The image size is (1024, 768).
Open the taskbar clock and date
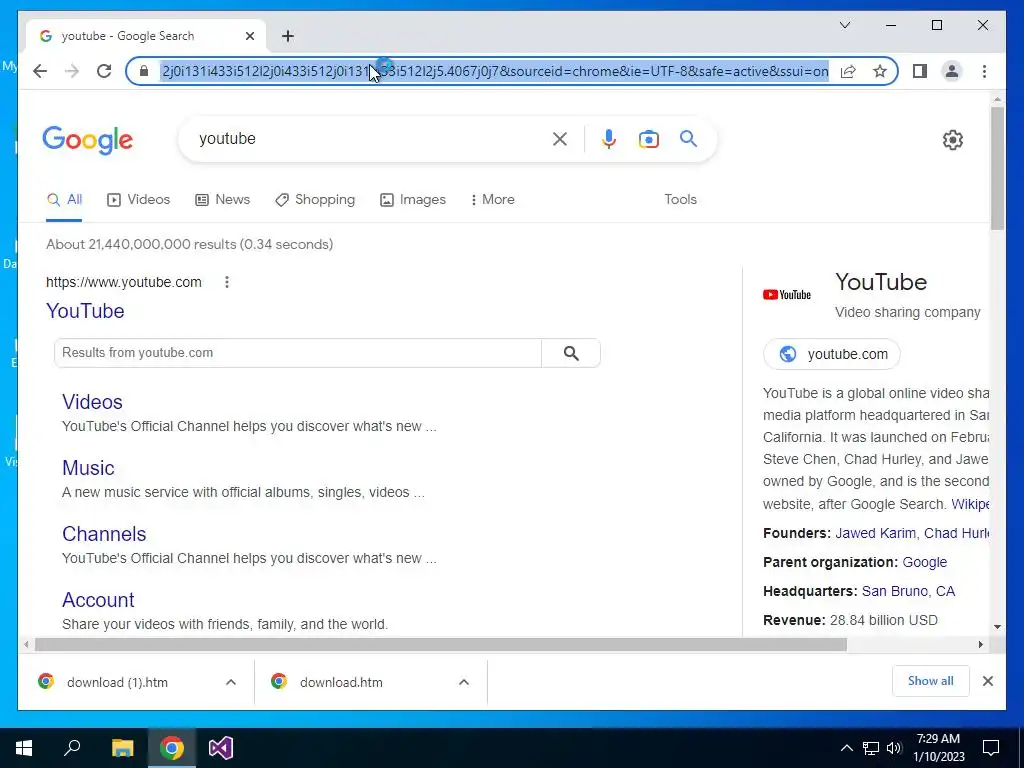pyautogui.click(x=938, y=748)
